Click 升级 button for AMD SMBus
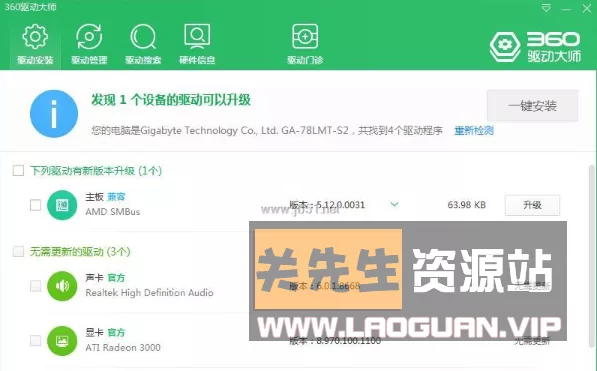Screen dimensions: 597x371 point(532,205)
